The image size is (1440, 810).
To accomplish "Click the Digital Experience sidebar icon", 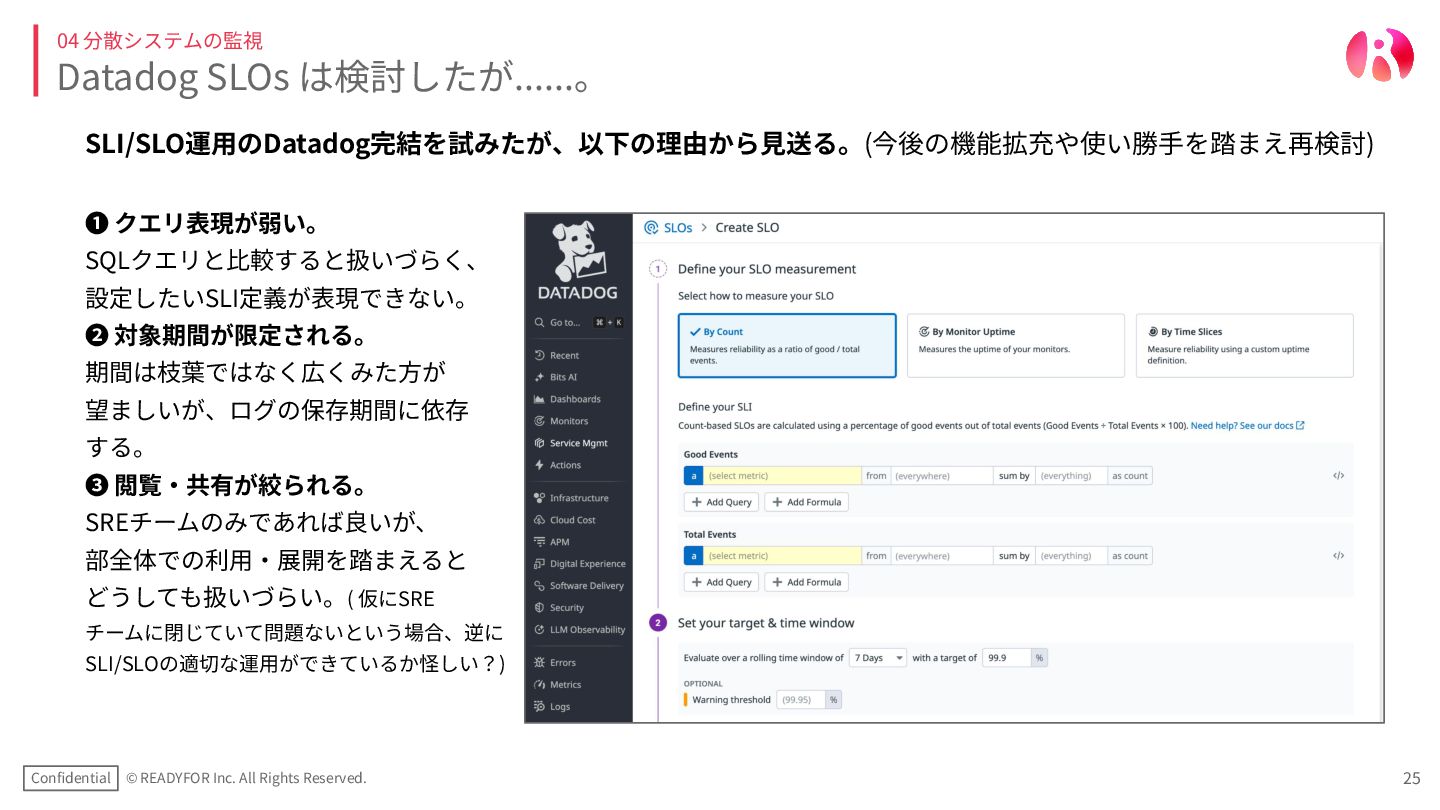I will coord(540,564).
